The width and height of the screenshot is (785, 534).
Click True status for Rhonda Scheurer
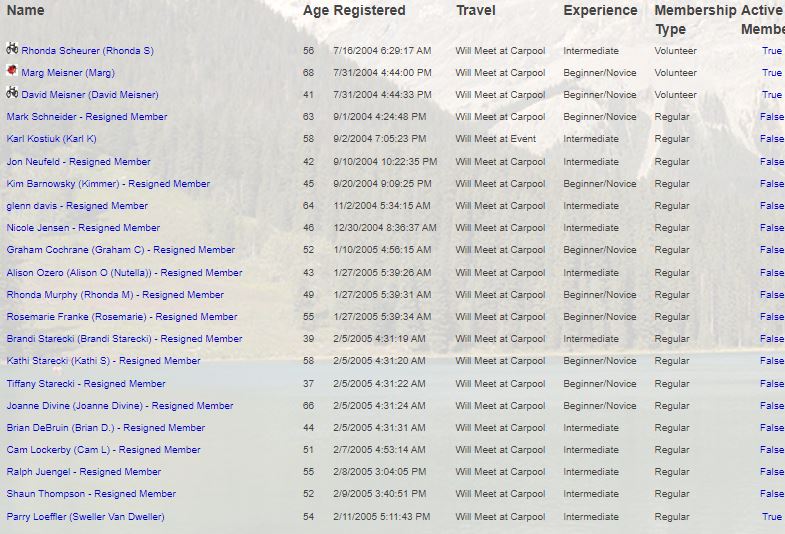(771, 51)
